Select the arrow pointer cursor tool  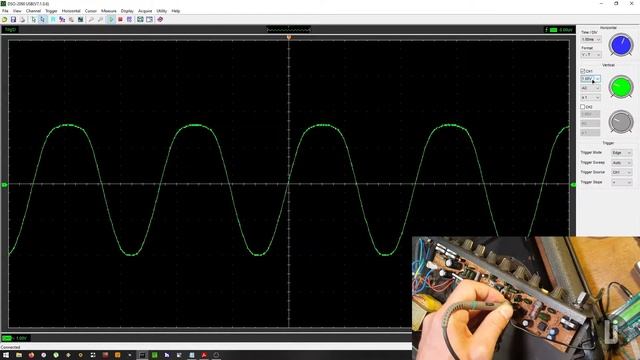tap(33, 20)
